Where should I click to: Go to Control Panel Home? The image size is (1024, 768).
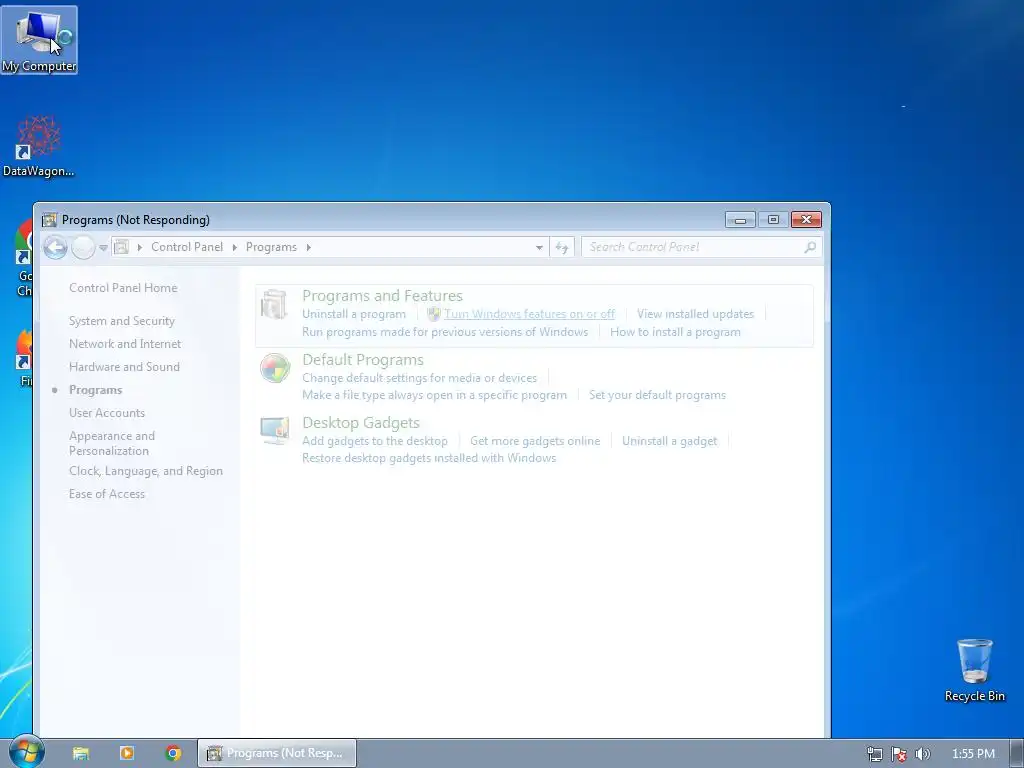coord(123,288)
